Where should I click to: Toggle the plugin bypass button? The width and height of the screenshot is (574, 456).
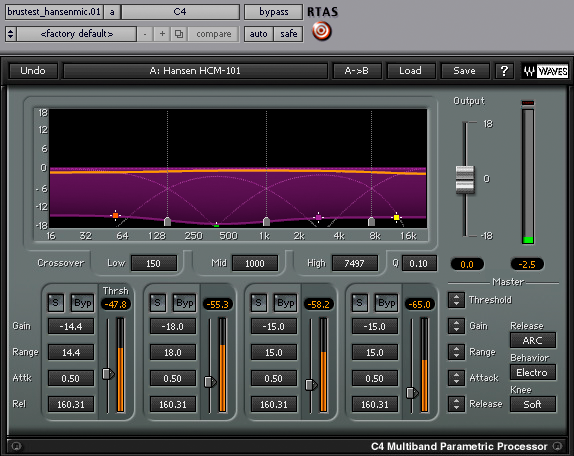click(273, 12)
